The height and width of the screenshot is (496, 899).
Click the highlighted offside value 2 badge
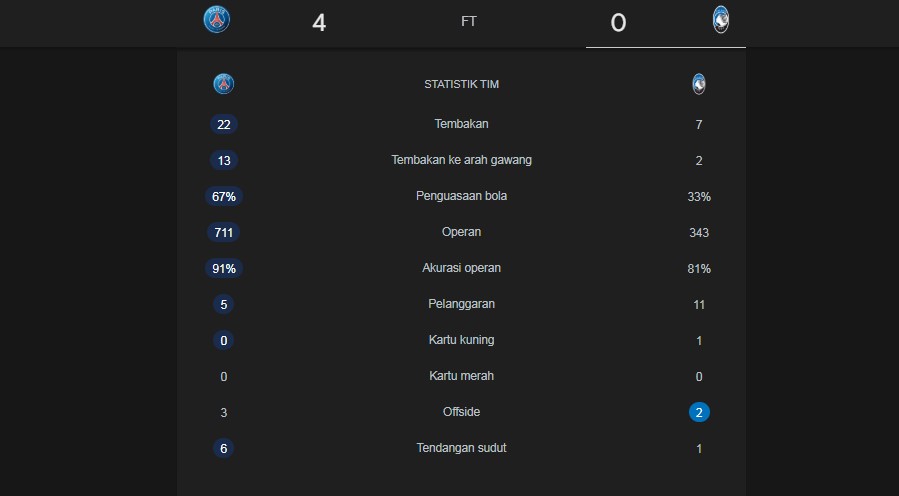tap(699, 412)
